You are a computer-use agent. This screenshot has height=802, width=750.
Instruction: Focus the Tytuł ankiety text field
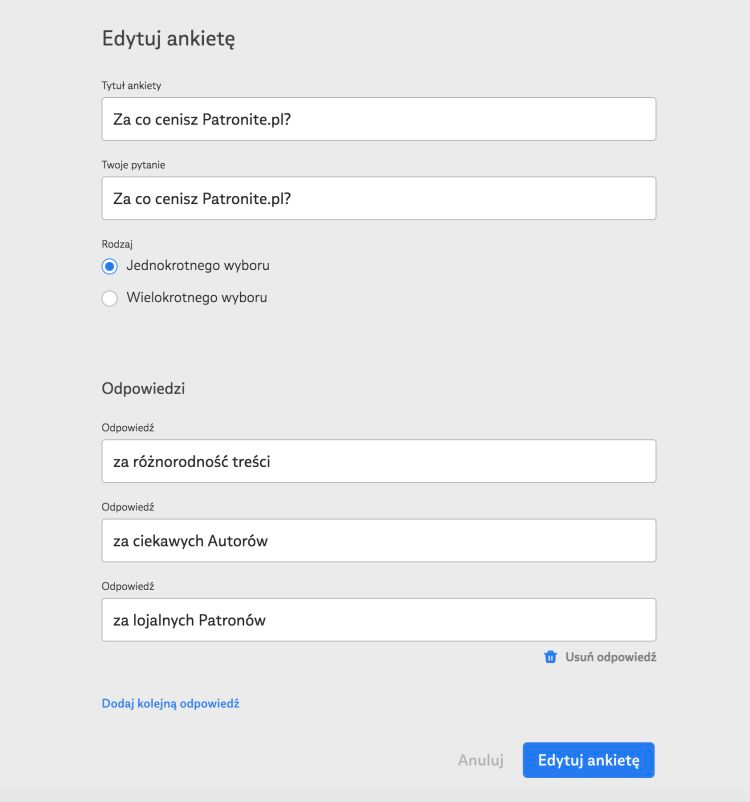(x=379, y=119)
